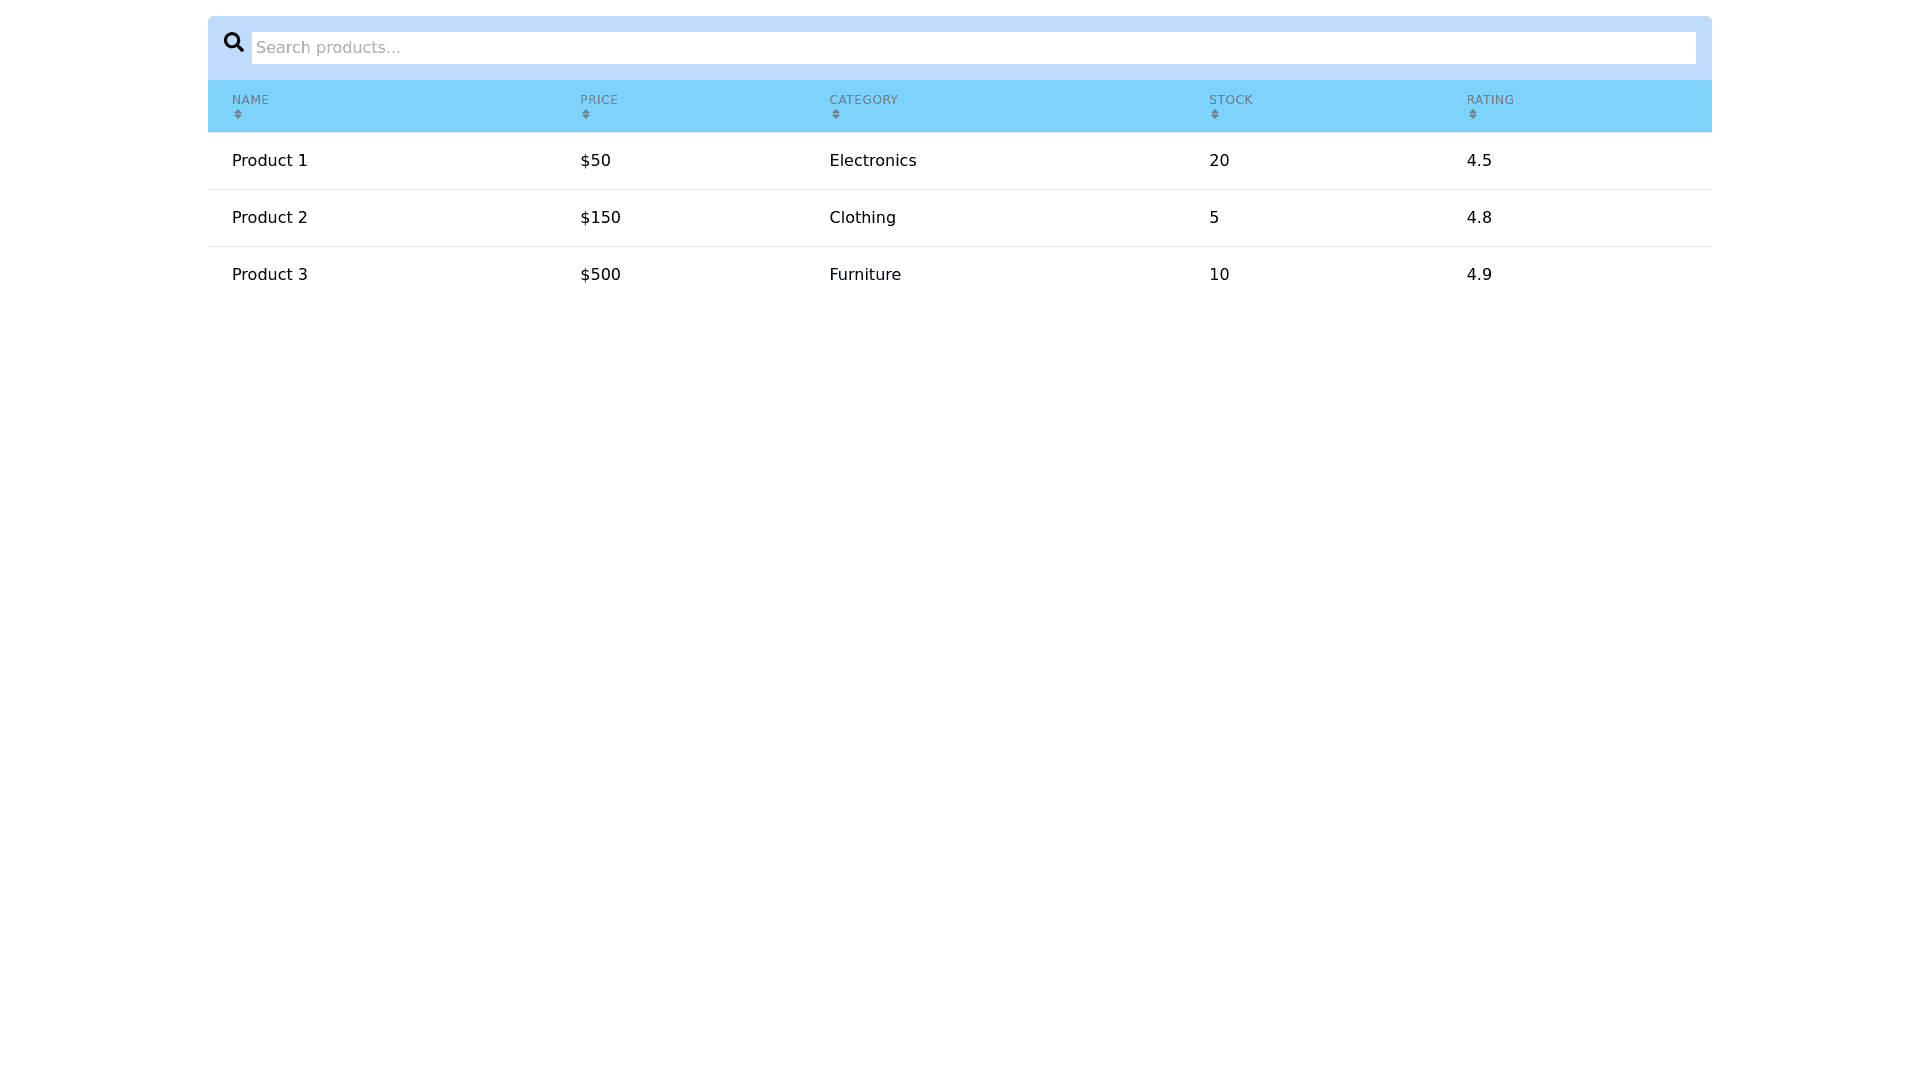This screenshot has width=1920, height=1080.
Task: Click the sort arrows under Price
Action: [x=586, y=114]
